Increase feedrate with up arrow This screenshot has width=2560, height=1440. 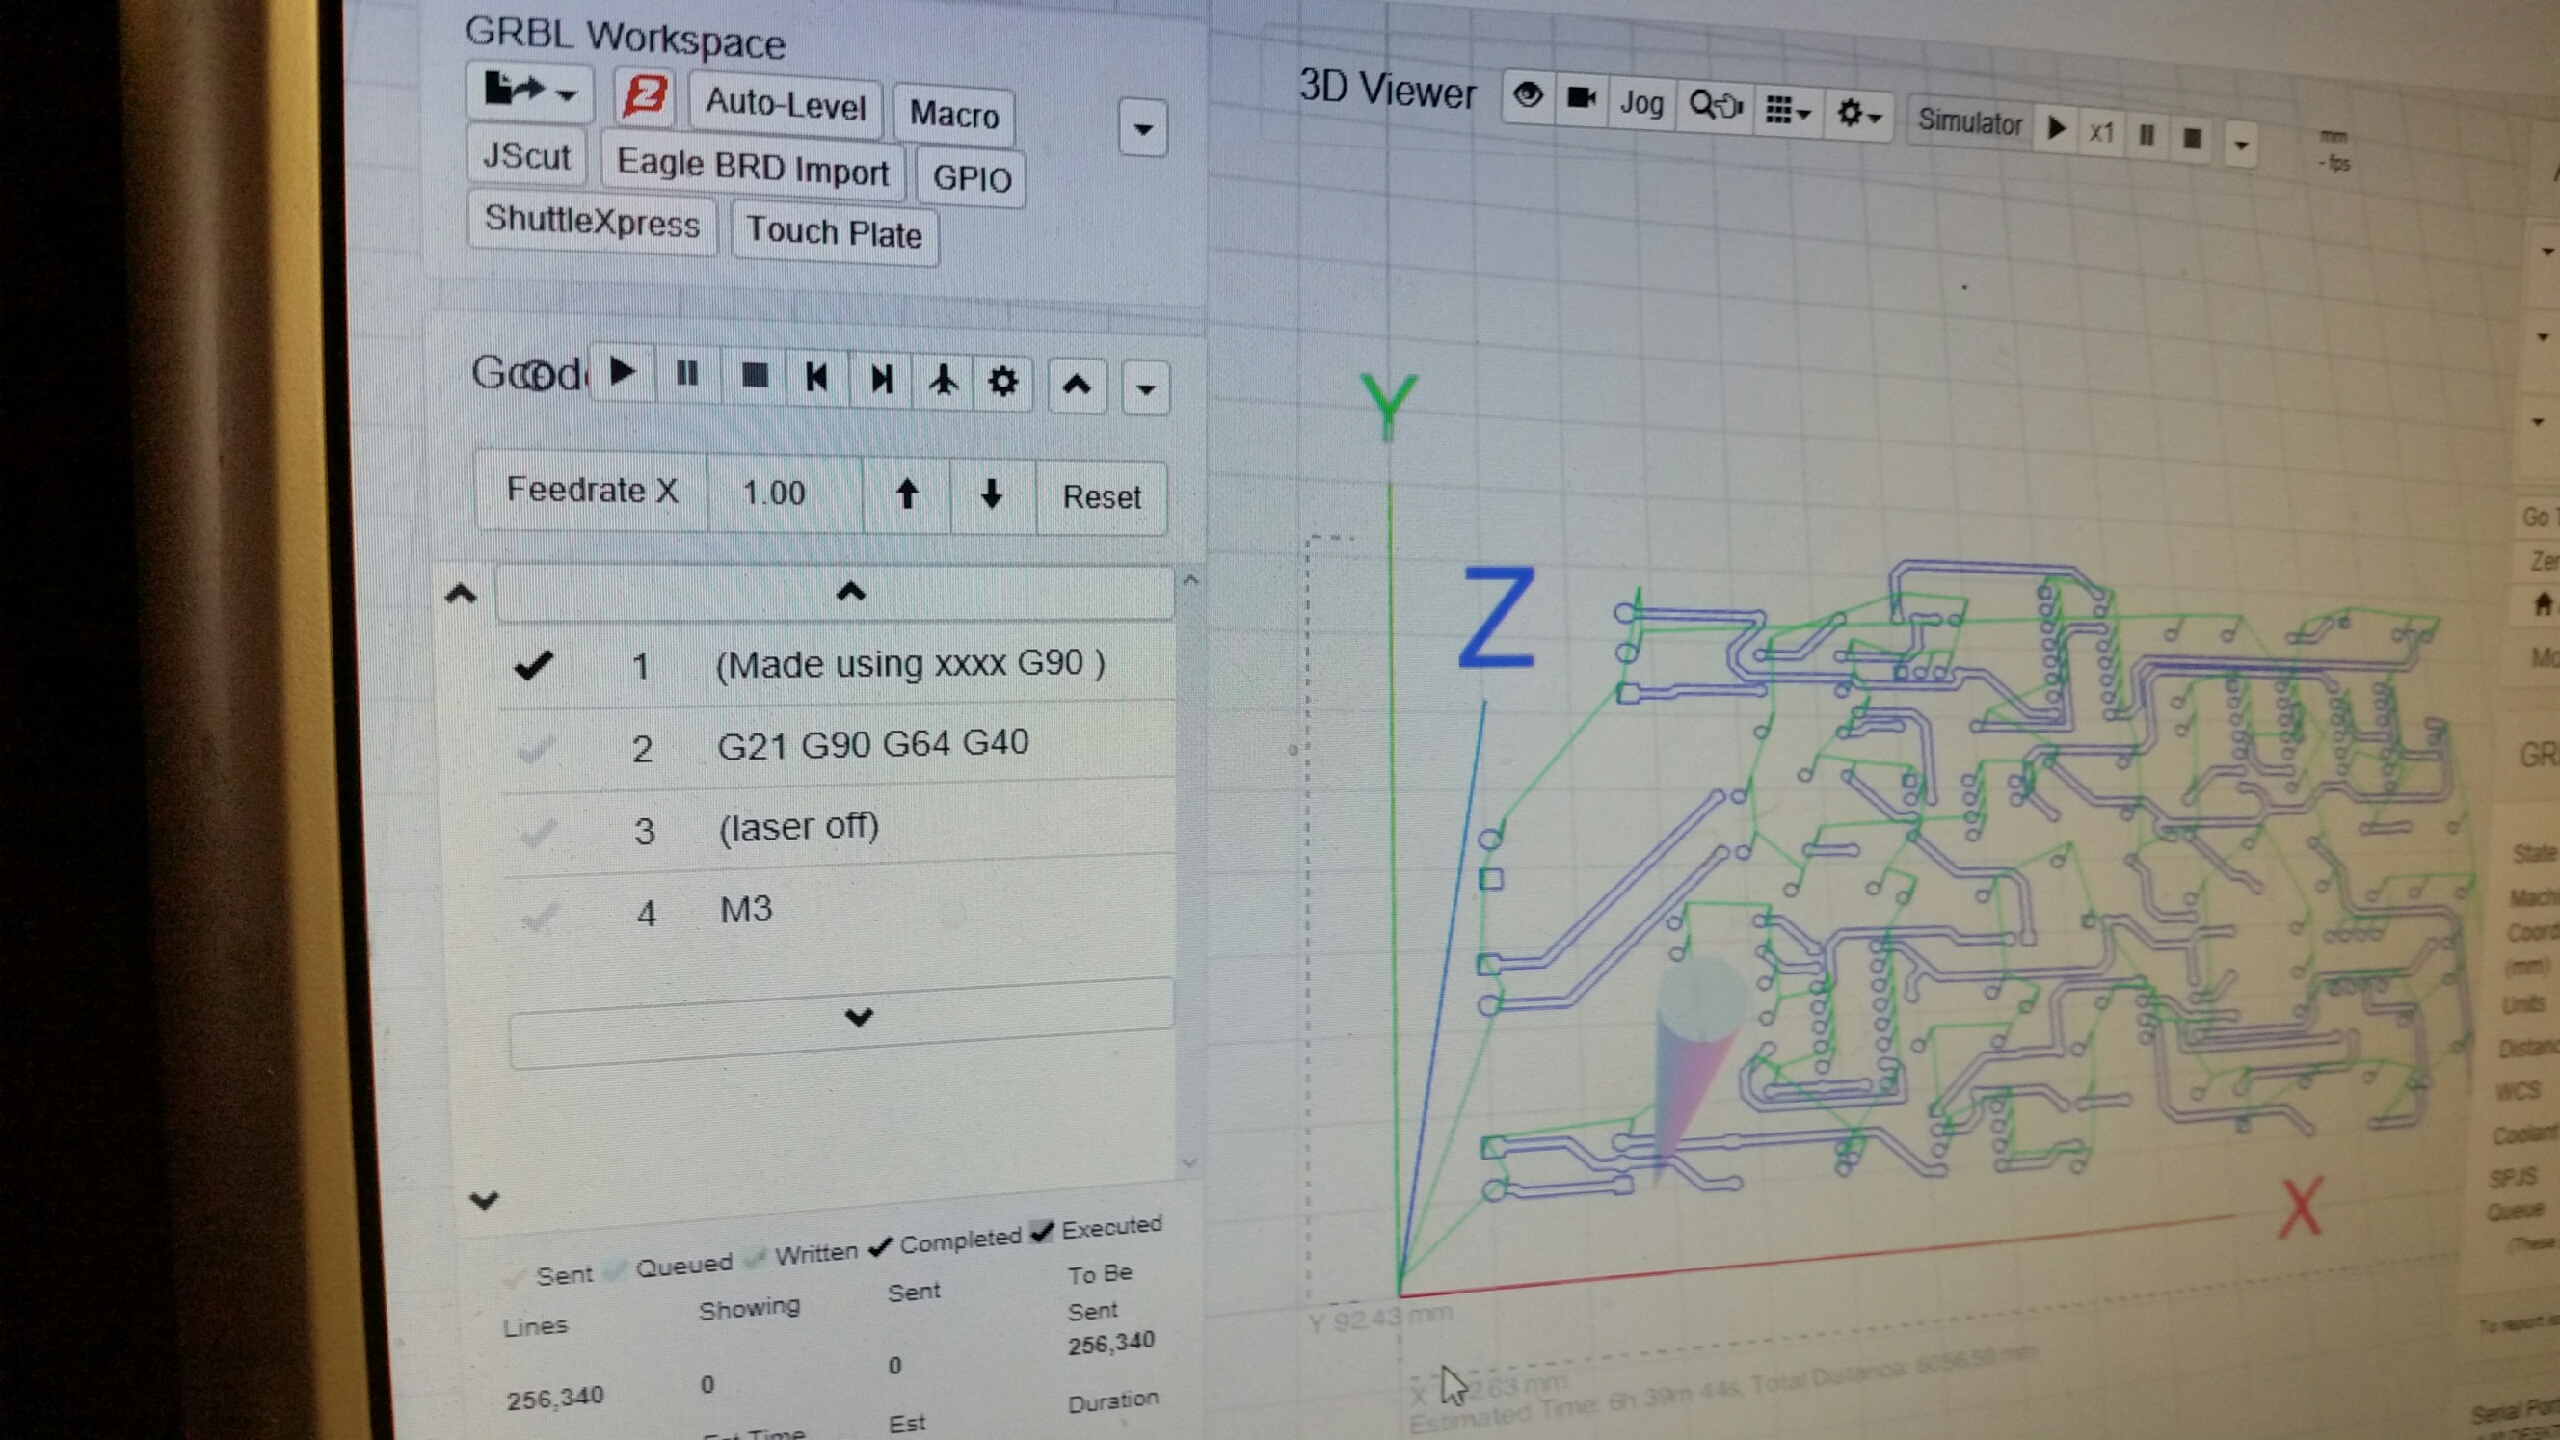click(x=906, y=494)
